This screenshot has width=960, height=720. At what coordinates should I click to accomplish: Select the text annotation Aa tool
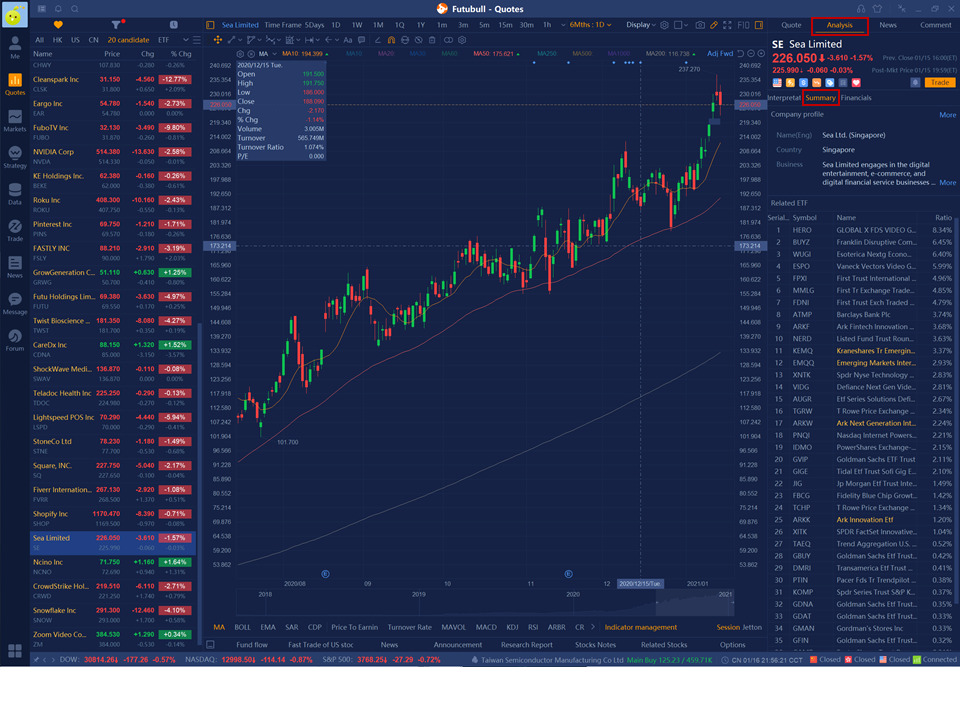pos(348,40)
